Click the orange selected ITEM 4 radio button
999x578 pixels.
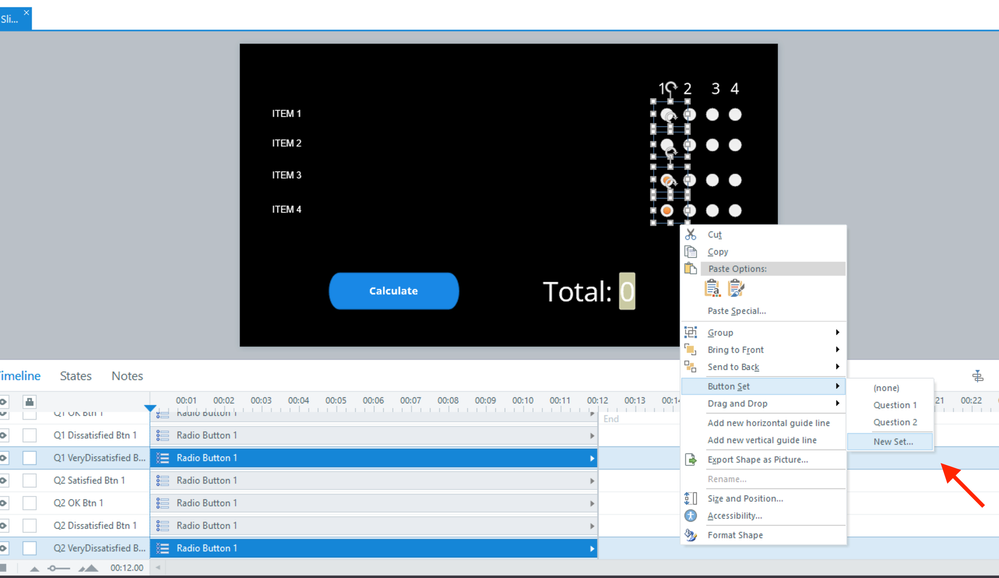667,210
